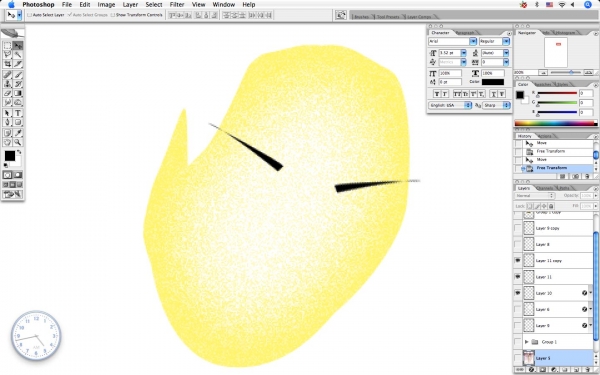Click the Layer 5 thumbnail
This screenshot has width=600, height=375.
tap(528, 358)
